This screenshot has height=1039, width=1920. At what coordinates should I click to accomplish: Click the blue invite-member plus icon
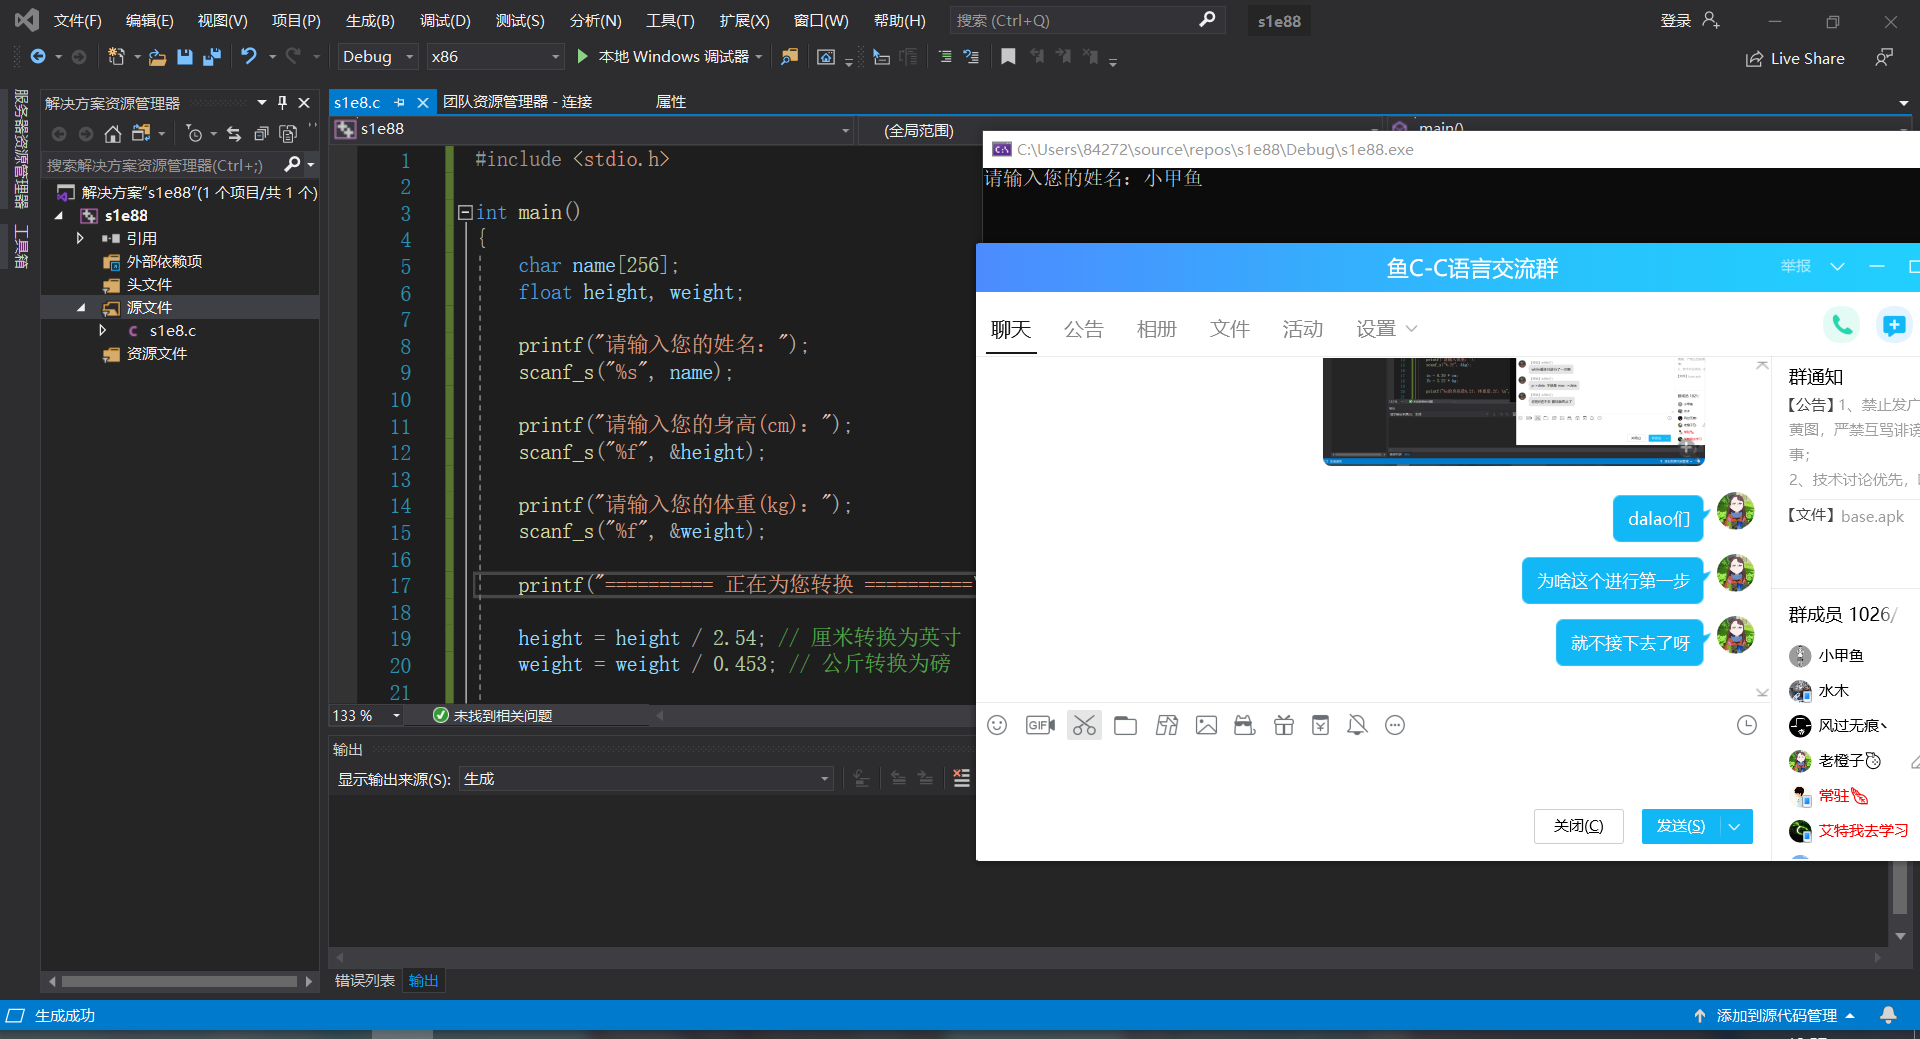pyautogui.click(x=1893, y=325)
